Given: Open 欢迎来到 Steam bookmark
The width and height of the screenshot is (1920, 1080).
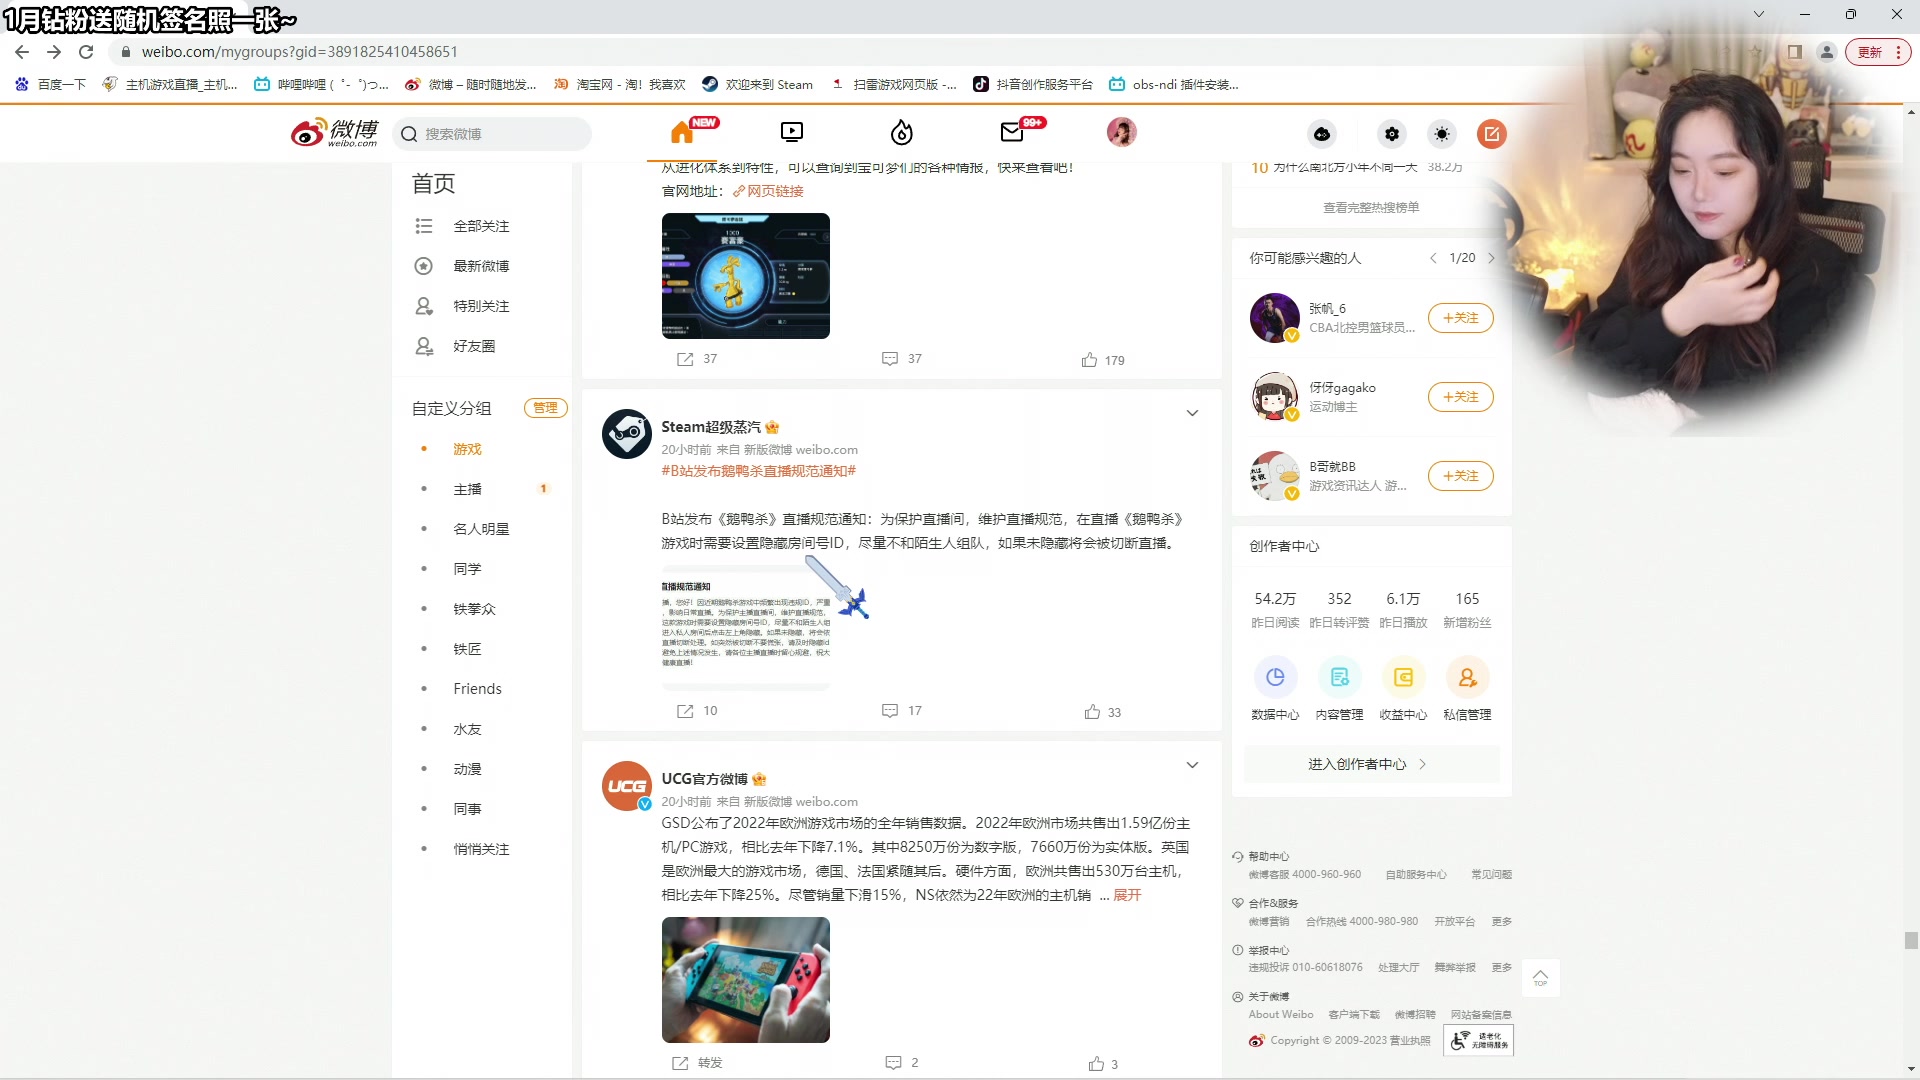Looking at the screenshot, I should coord(758,85).
